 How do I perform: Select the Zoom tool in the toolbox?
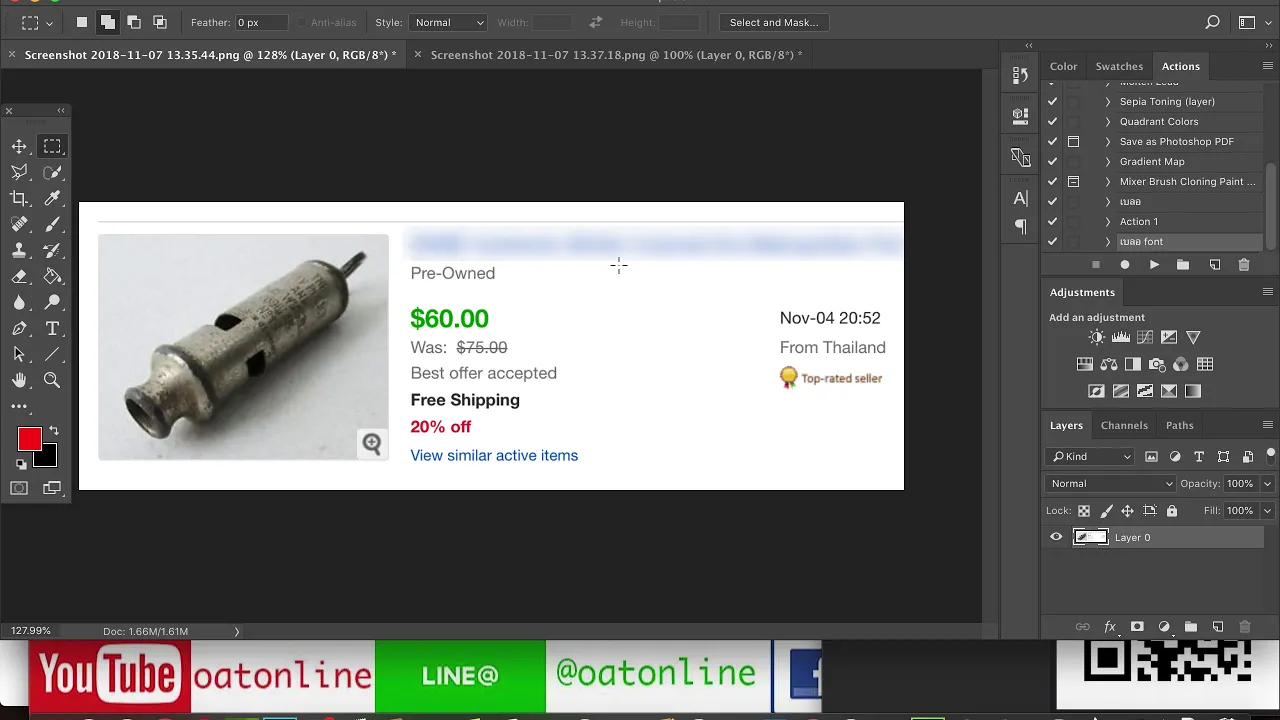point(52,381)
